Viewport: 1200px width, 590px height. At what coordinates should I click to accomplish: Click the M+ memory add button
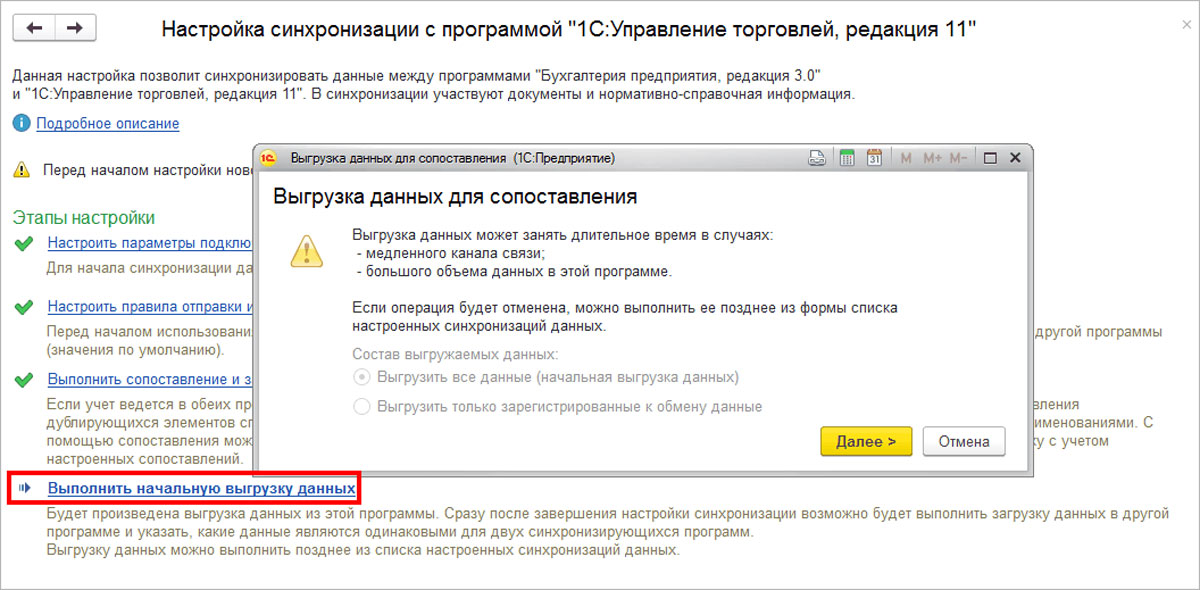[x=932, y=158]
